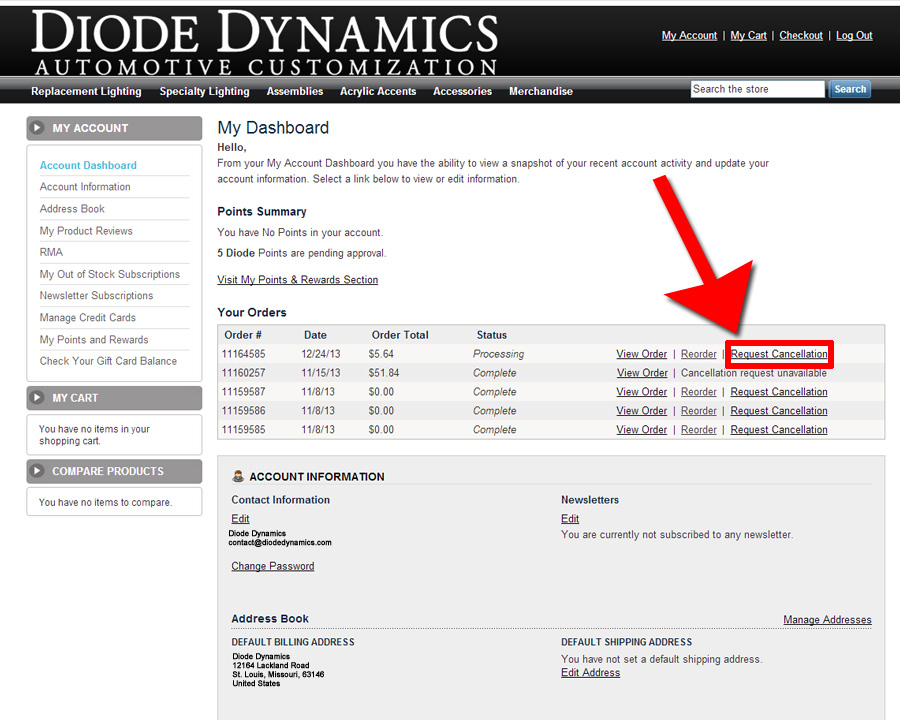This screenshot has height=720, width=900.
Task: Click the Account Information person icon
Action: click(x=238, y=476)
